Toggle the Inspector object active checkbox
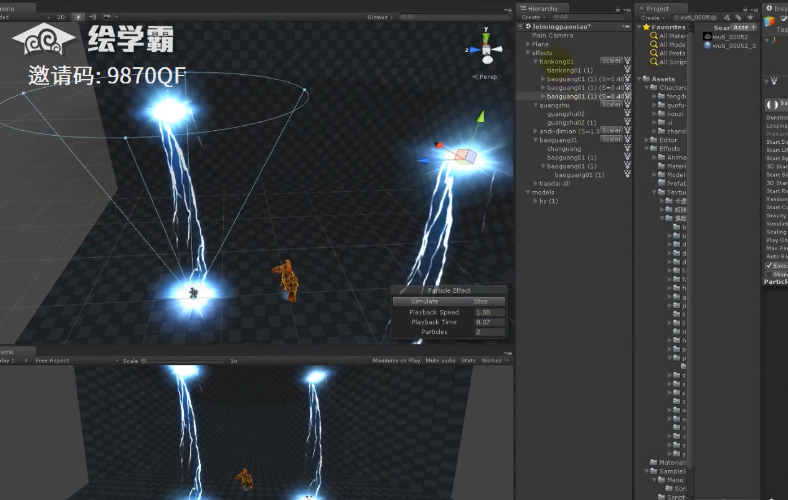This screenshot has width=788, height=500. click(783, 19)
